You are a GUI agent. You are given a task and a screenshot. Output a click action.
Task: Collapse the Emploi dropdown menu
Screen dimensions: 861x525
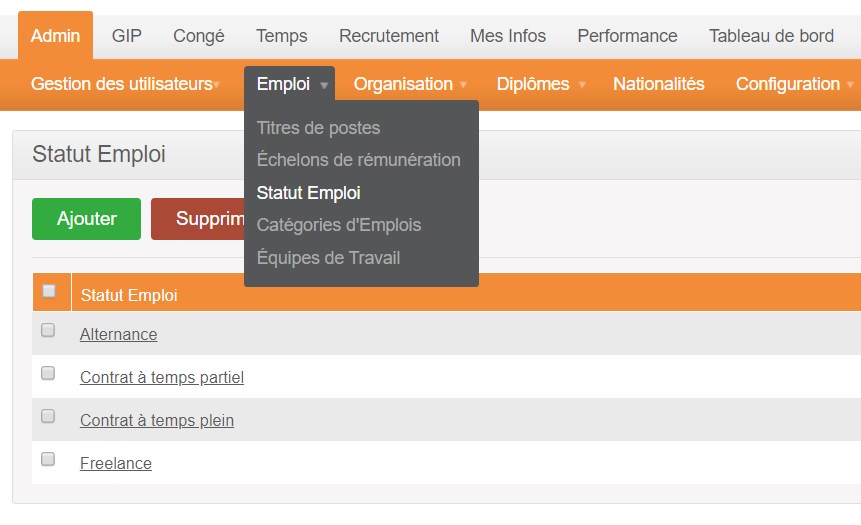click(290, 84)
